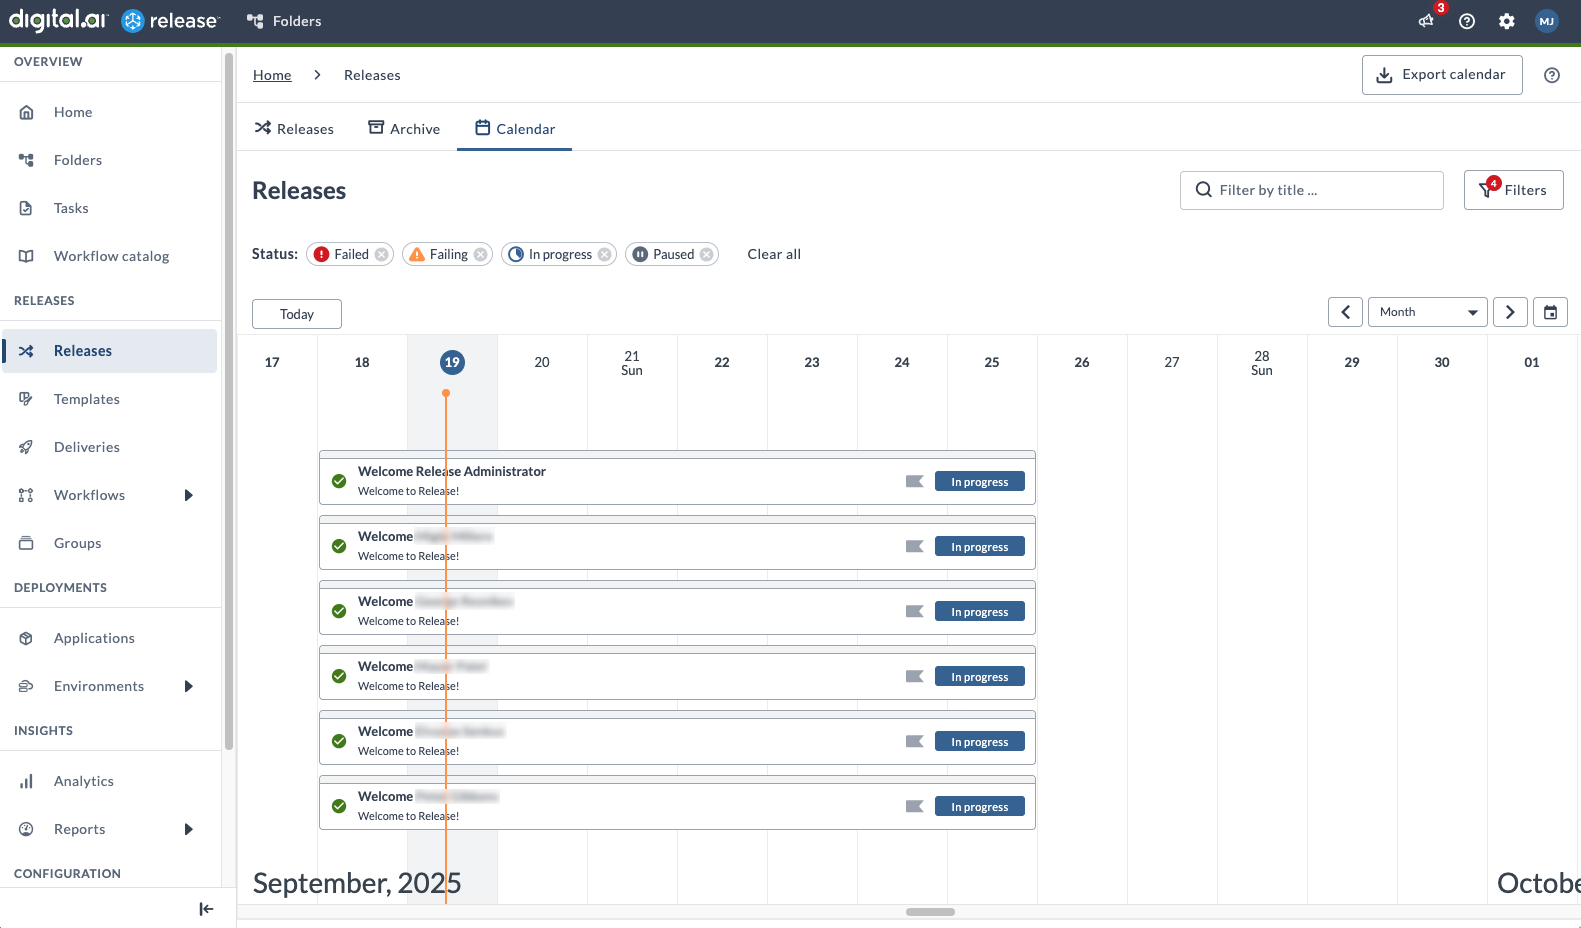The image size is (1581, 928).
Task: Switch to the Archive tab
Action: click(x=404, y=129)
